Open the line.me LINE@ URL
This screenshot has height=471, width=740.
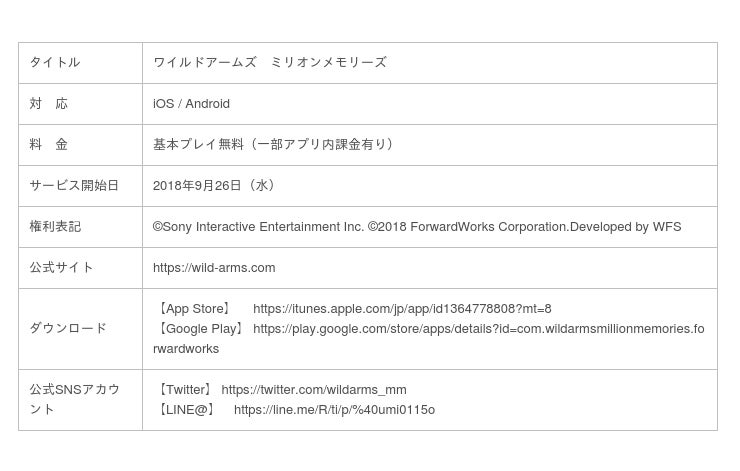[x=334, y=410]
